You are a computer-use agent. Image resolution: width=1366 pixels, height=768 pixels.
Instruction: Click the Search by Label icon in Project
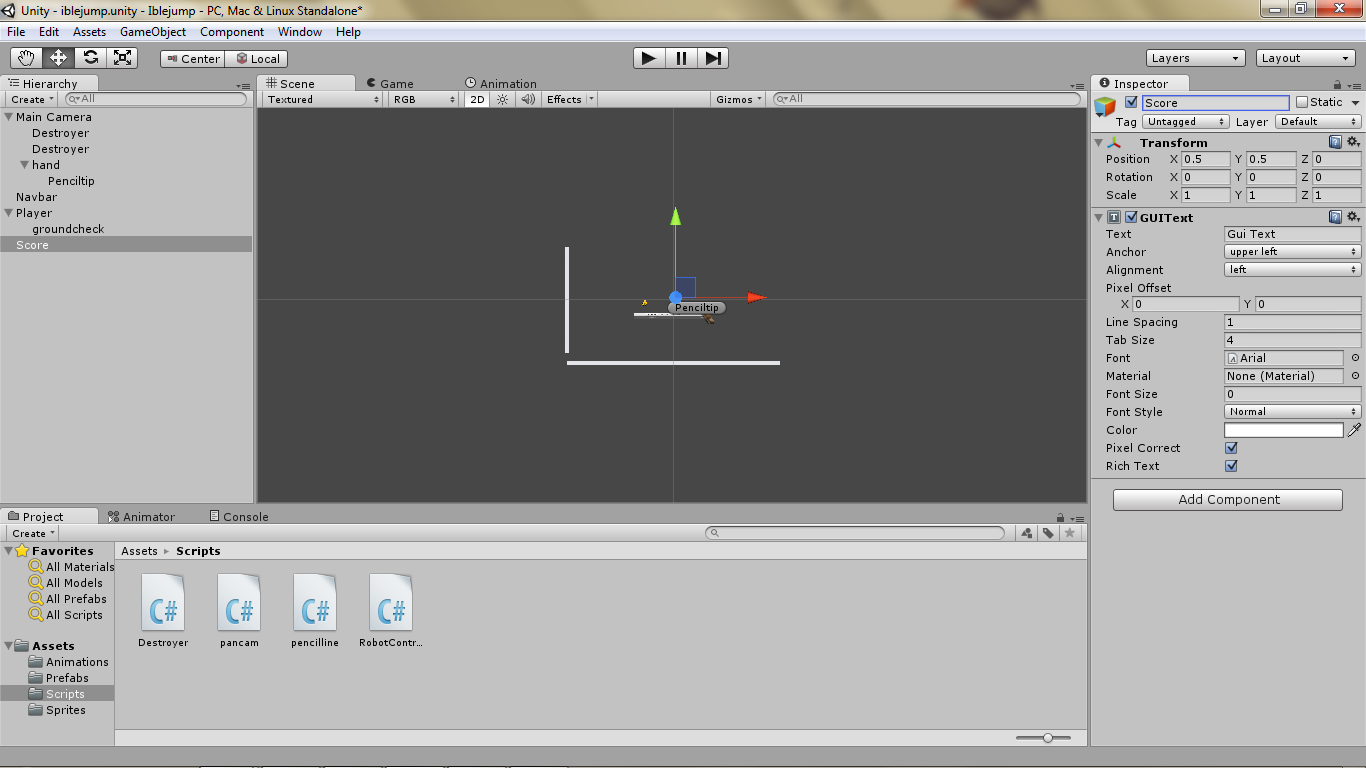[x=1048, y=533]
